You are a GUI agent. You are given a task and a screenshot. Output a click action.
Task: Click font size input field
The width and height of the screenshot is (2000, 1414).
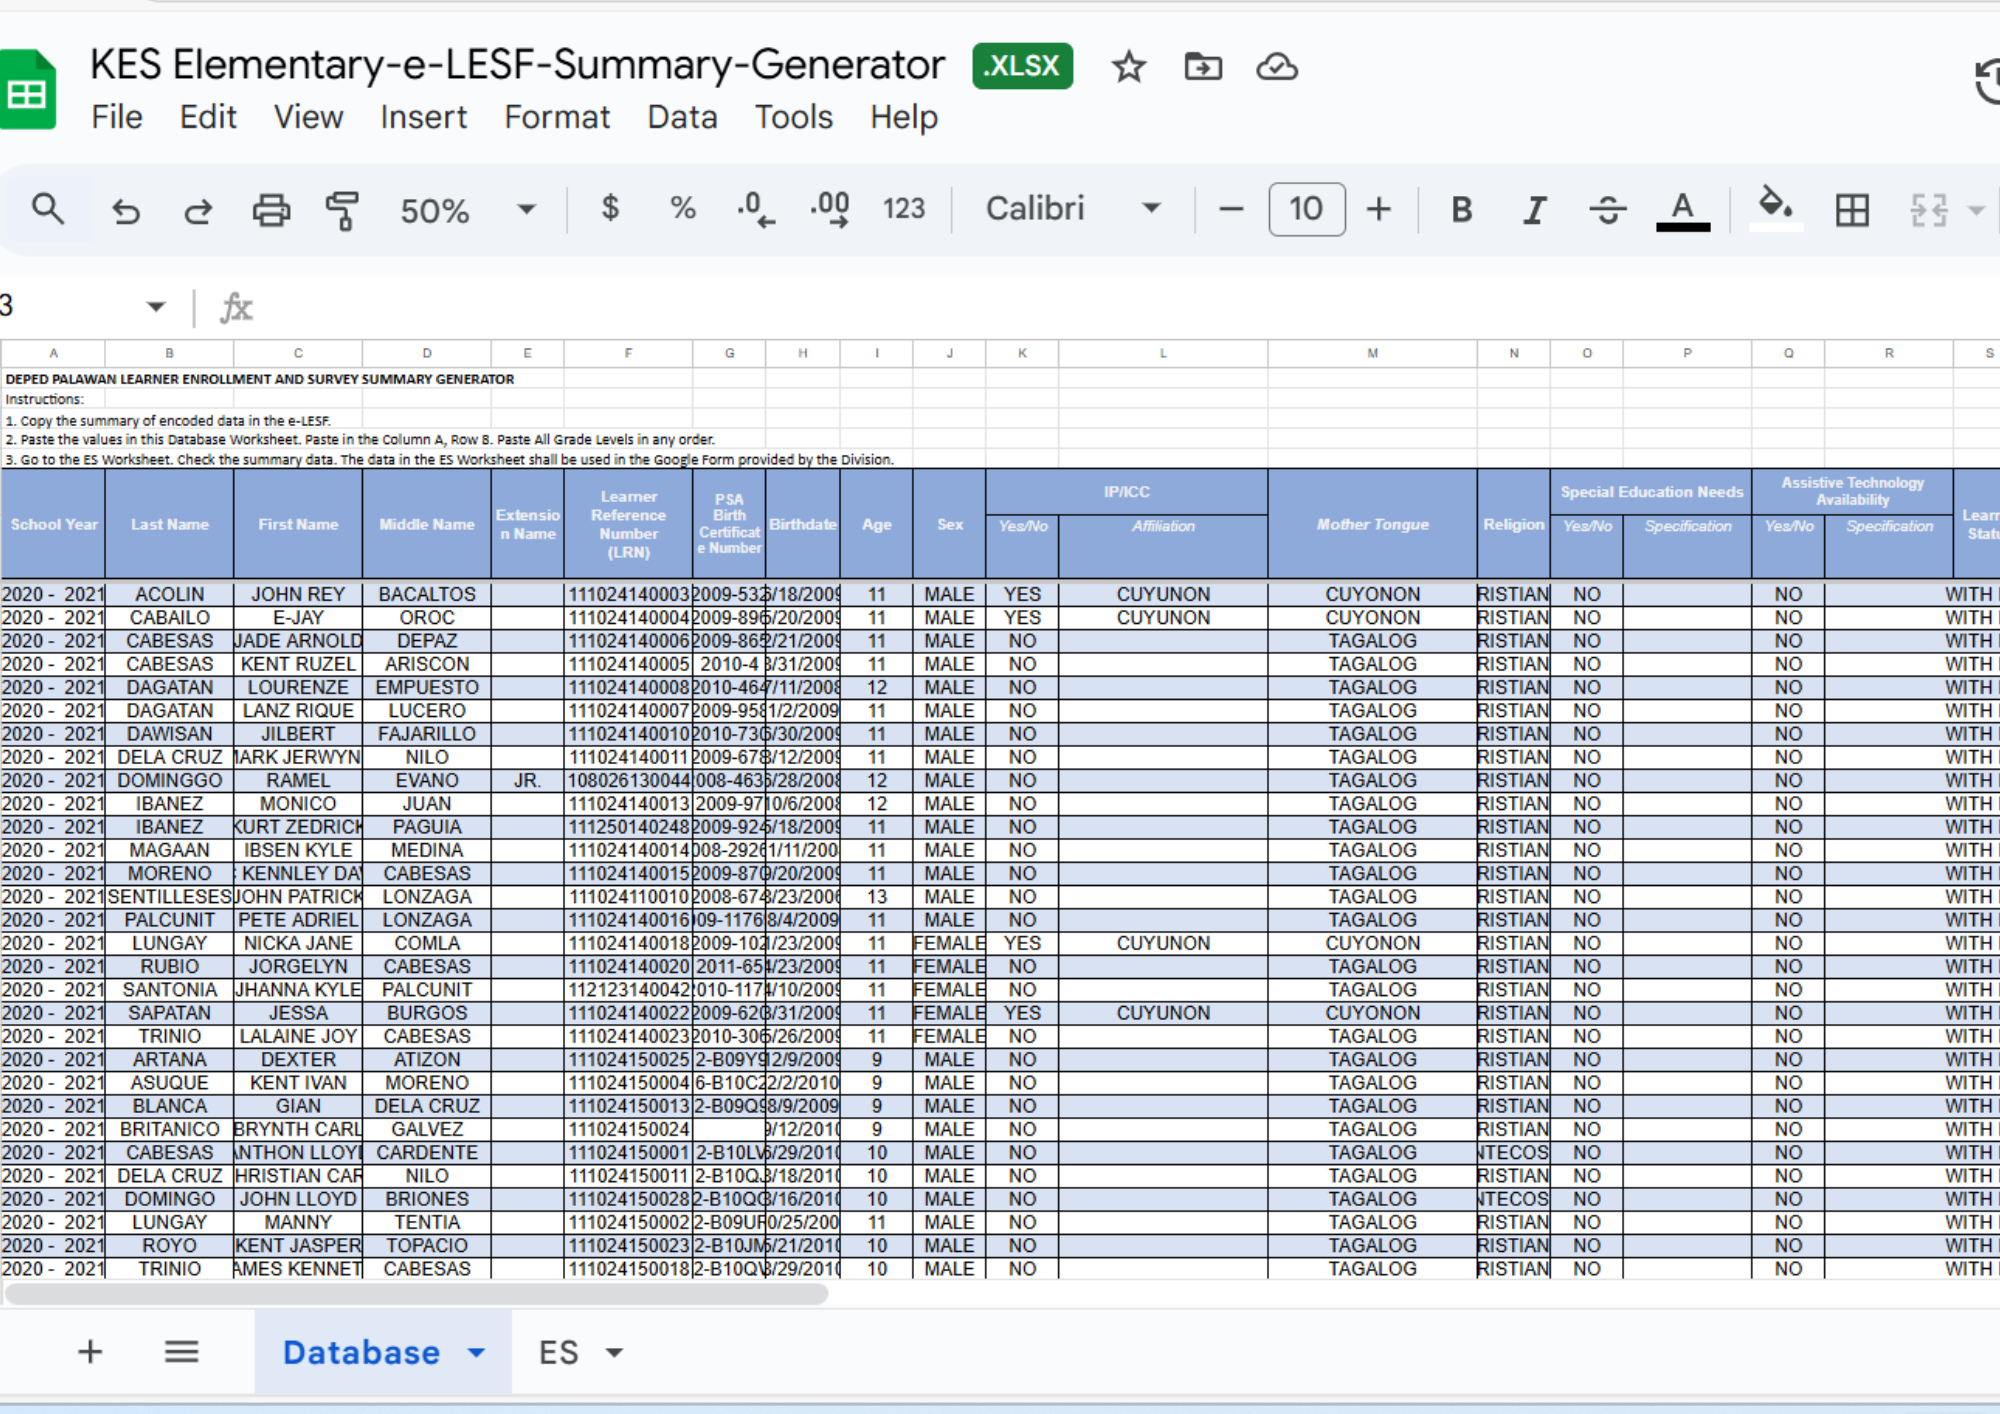pyautogui.click(x=1306, y=209)
